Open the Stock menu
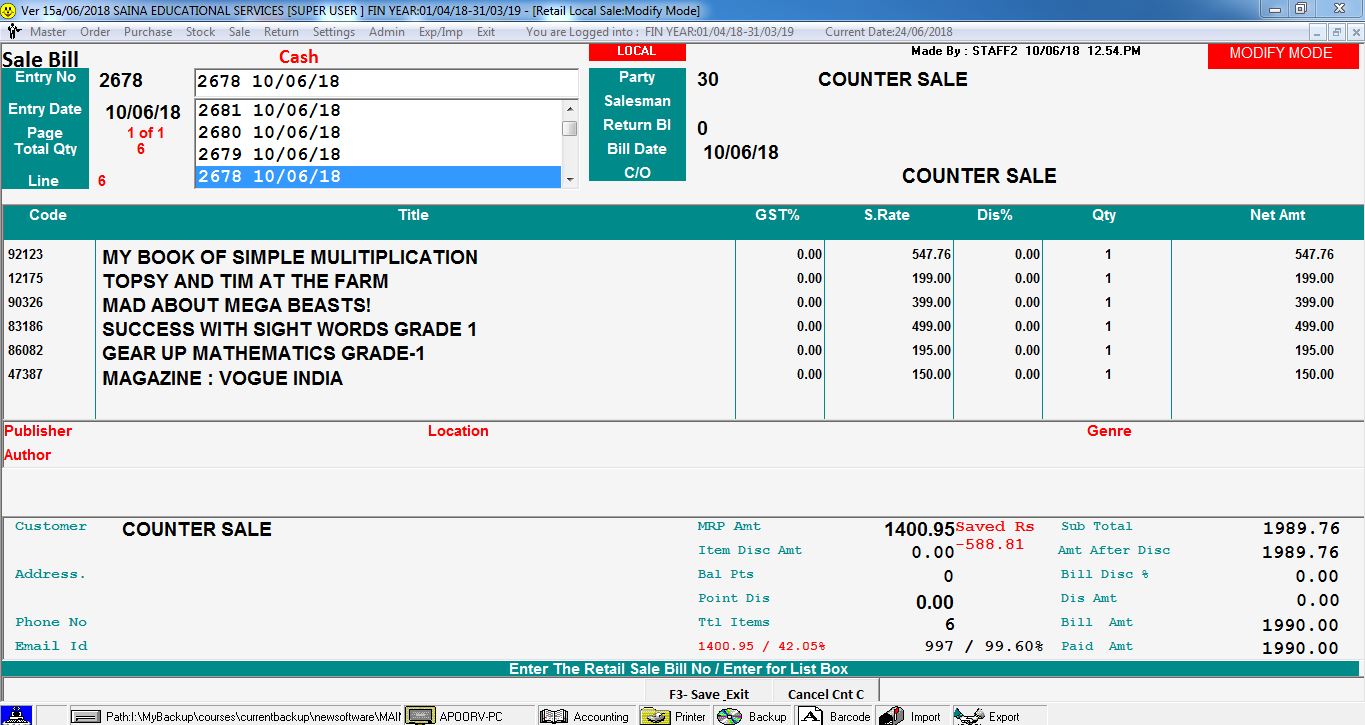The width and height of the screenshot is (1365, 725). coord(200,32)
